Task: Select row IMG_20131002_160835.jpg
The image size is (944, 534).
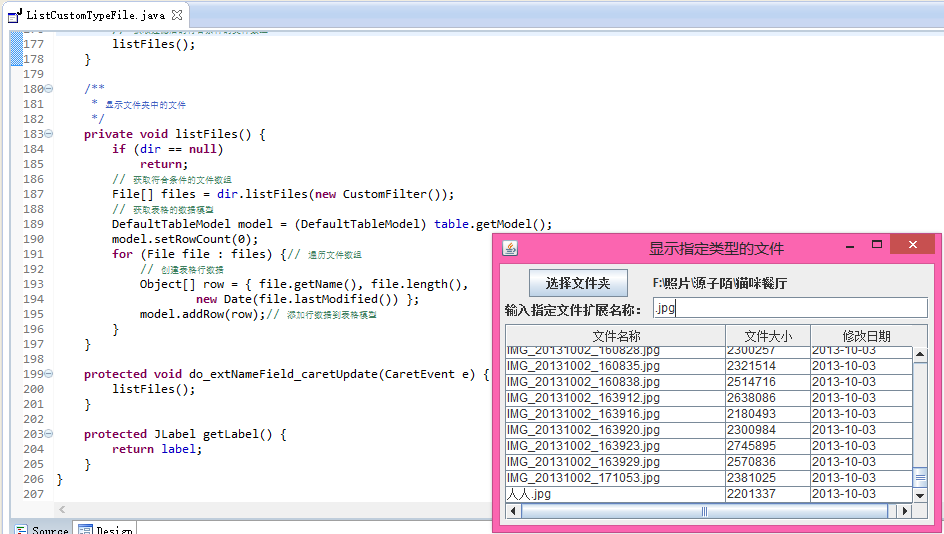Action: pyautogui.click(x=709, y=365)
